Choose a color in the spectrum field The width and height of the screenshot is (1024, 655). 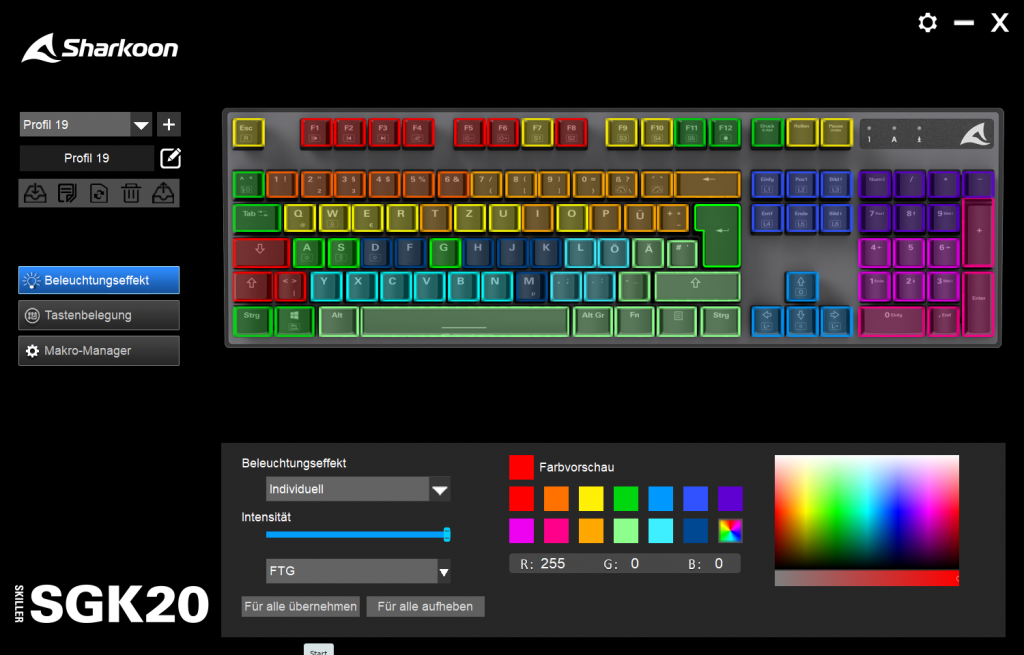[x=867, y=511]
